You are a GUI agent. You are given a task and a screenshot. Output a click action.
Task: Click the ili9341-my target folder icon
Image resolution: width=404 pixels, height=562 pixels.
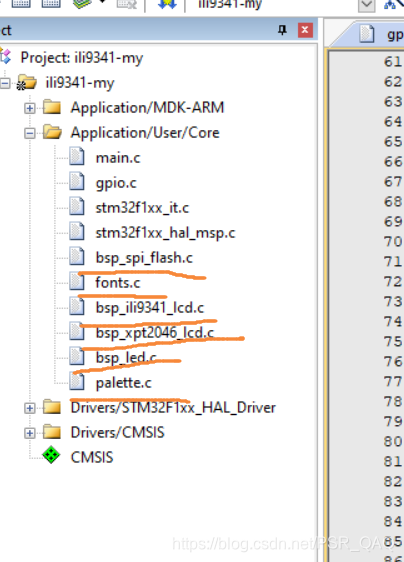[27, 83]
